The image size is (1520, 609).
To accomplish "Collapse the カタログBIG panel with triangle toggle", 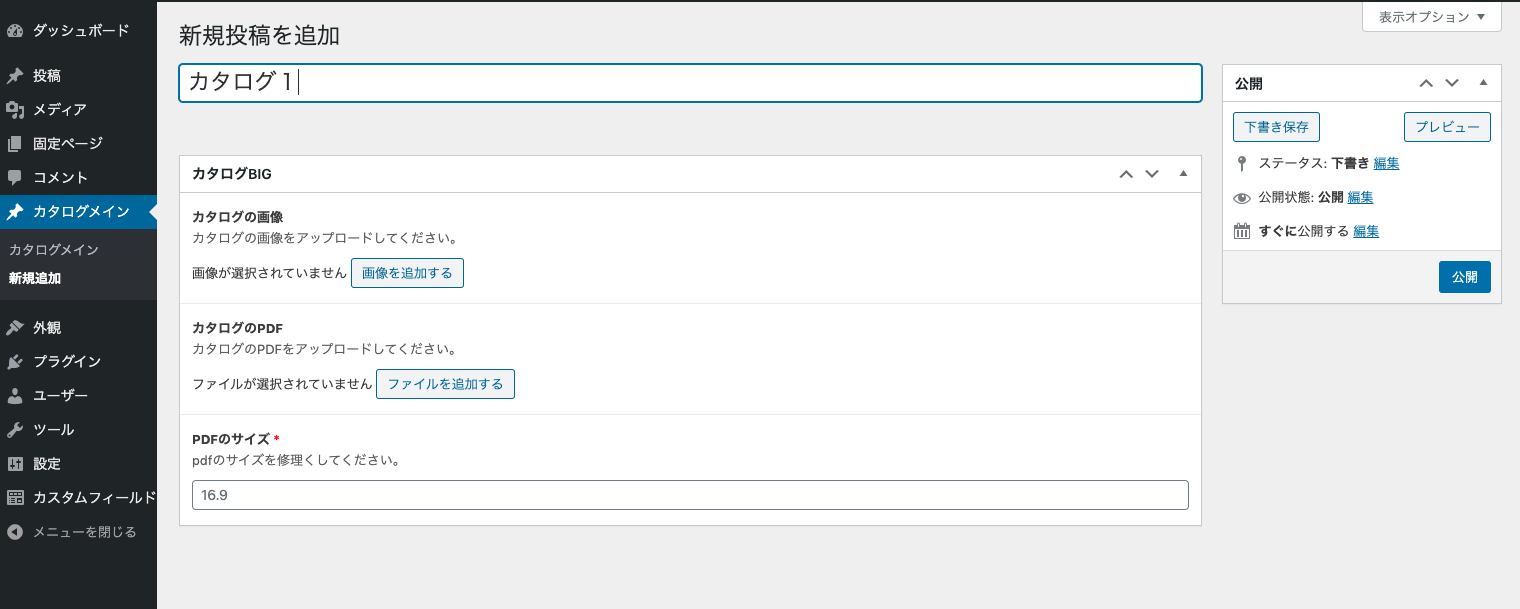I will tap(1183, 174).
